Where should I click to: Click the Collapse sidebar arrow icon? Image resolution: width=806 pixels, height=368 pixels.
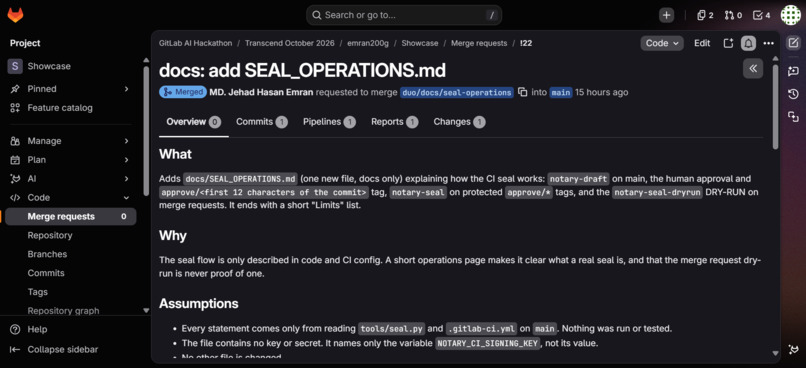point(15,349)
